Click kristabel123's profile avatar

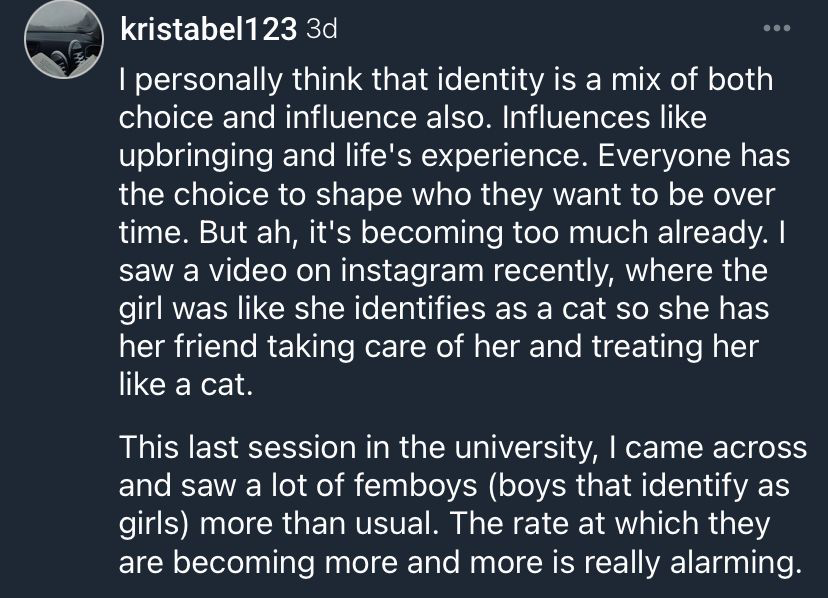coord(62,42)
